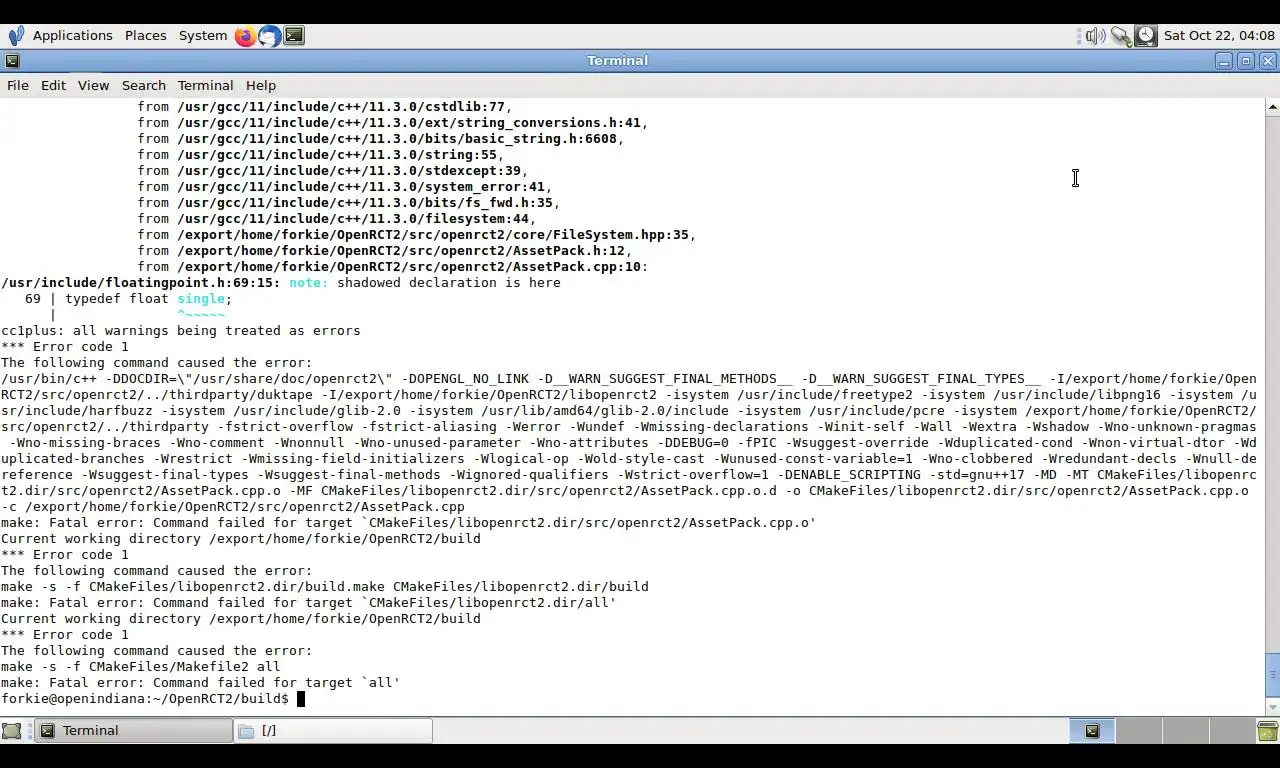Screen dimensions: 1280x768
Task: Open the volume control speaker icon
Action: pos(1095,36)
